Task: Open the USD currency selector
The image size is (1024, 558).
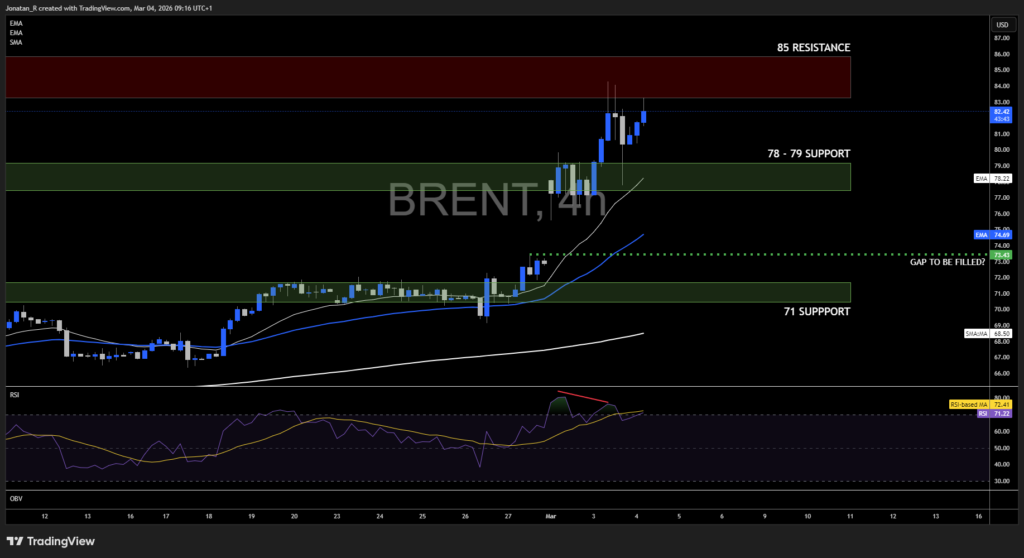Action: [1002, 25]
